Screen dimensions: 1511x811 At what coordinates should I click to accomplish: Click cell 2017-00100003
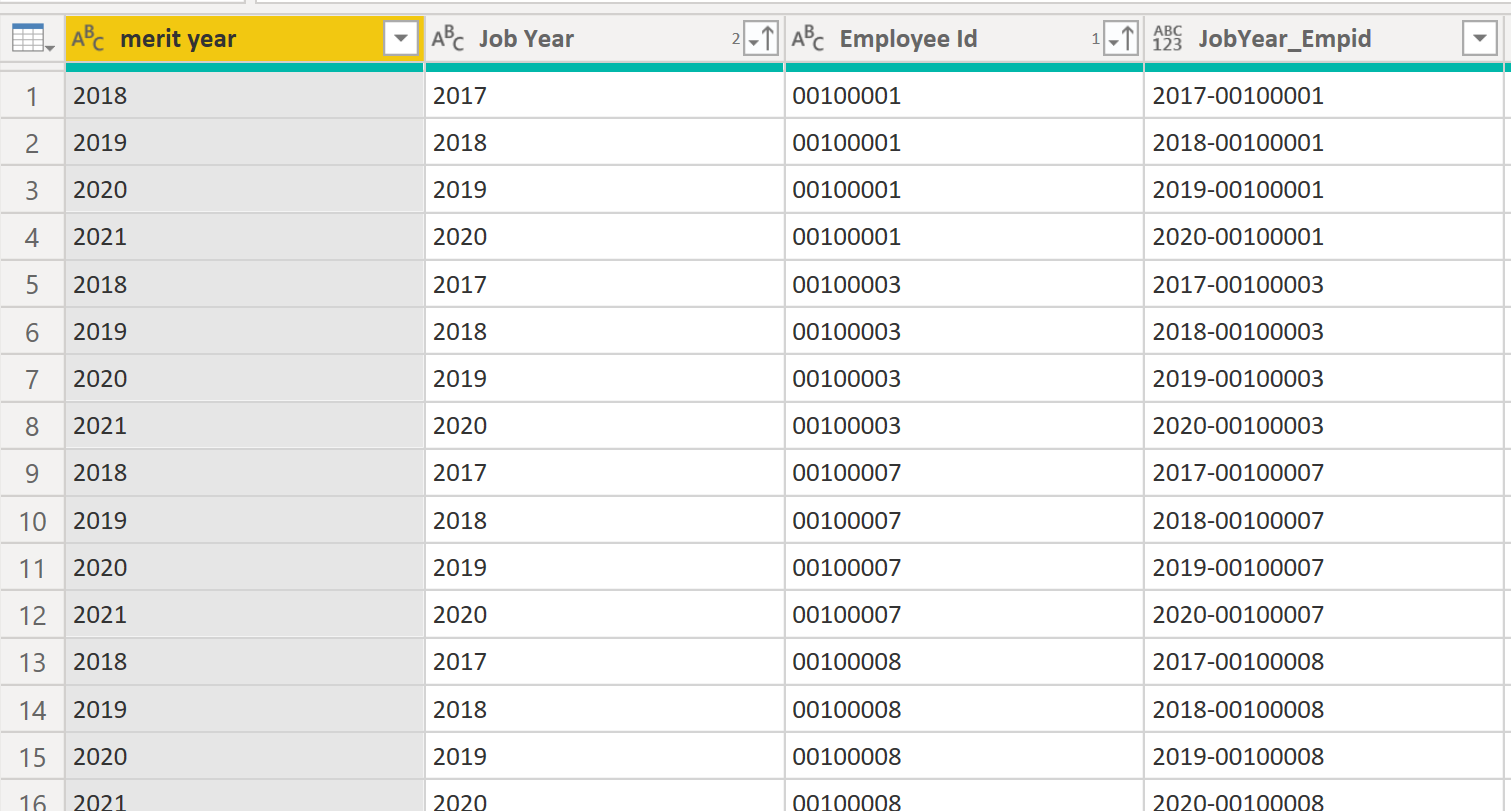(x=1325, y=285)
